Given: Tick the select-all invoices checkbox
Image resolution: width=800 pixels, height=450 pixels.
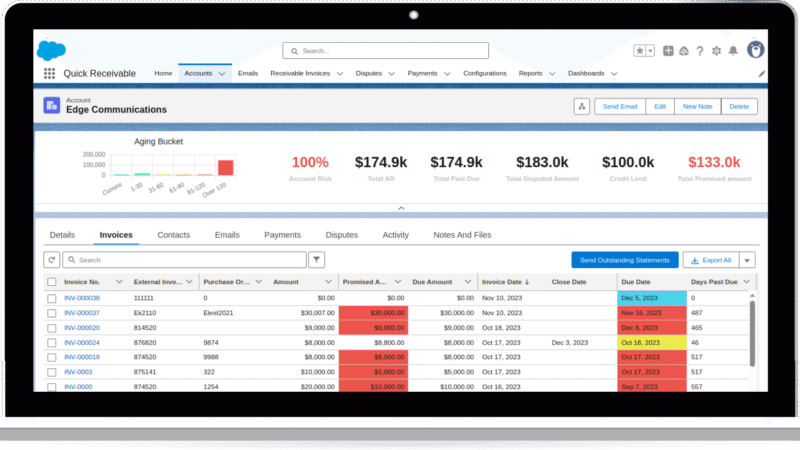Looking at the screenshot, I should 52,282.
